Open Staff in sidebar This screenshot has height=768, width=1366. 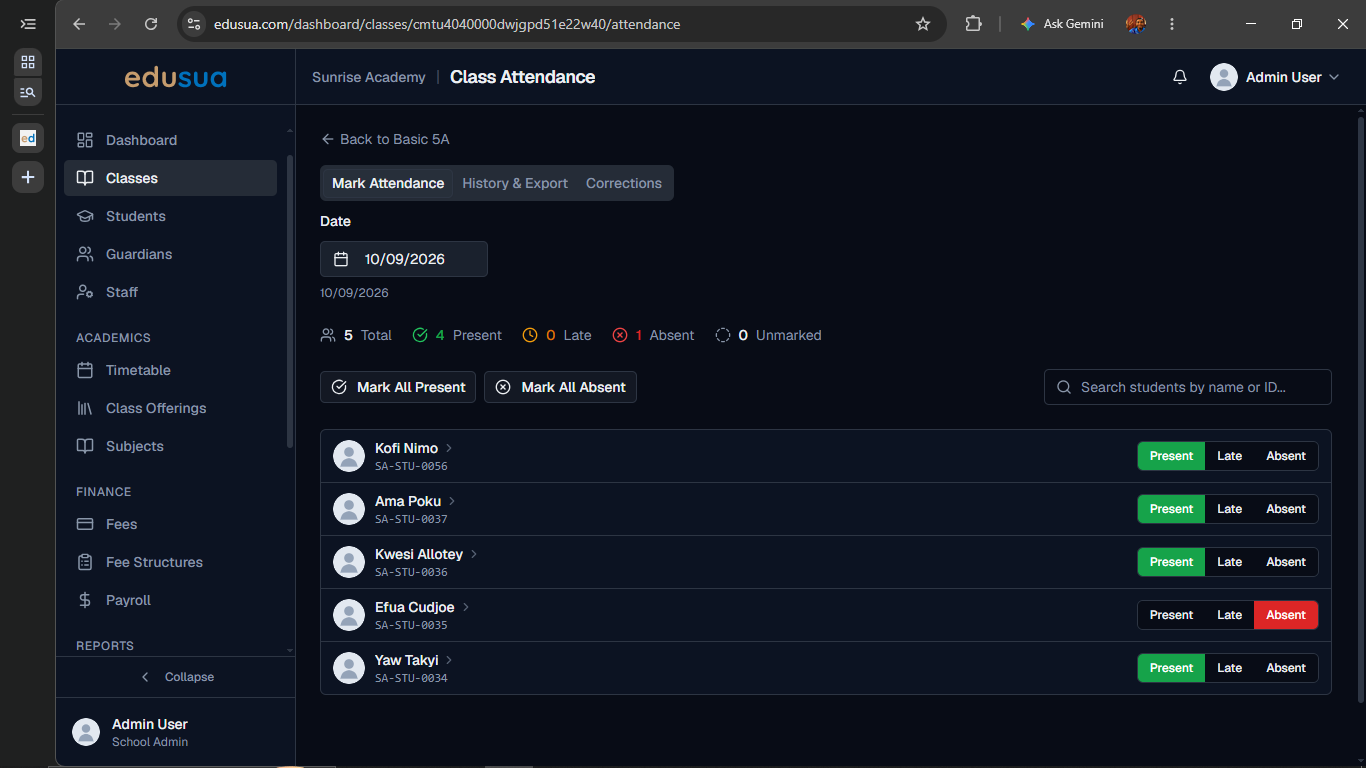click(x=170, y=292)
